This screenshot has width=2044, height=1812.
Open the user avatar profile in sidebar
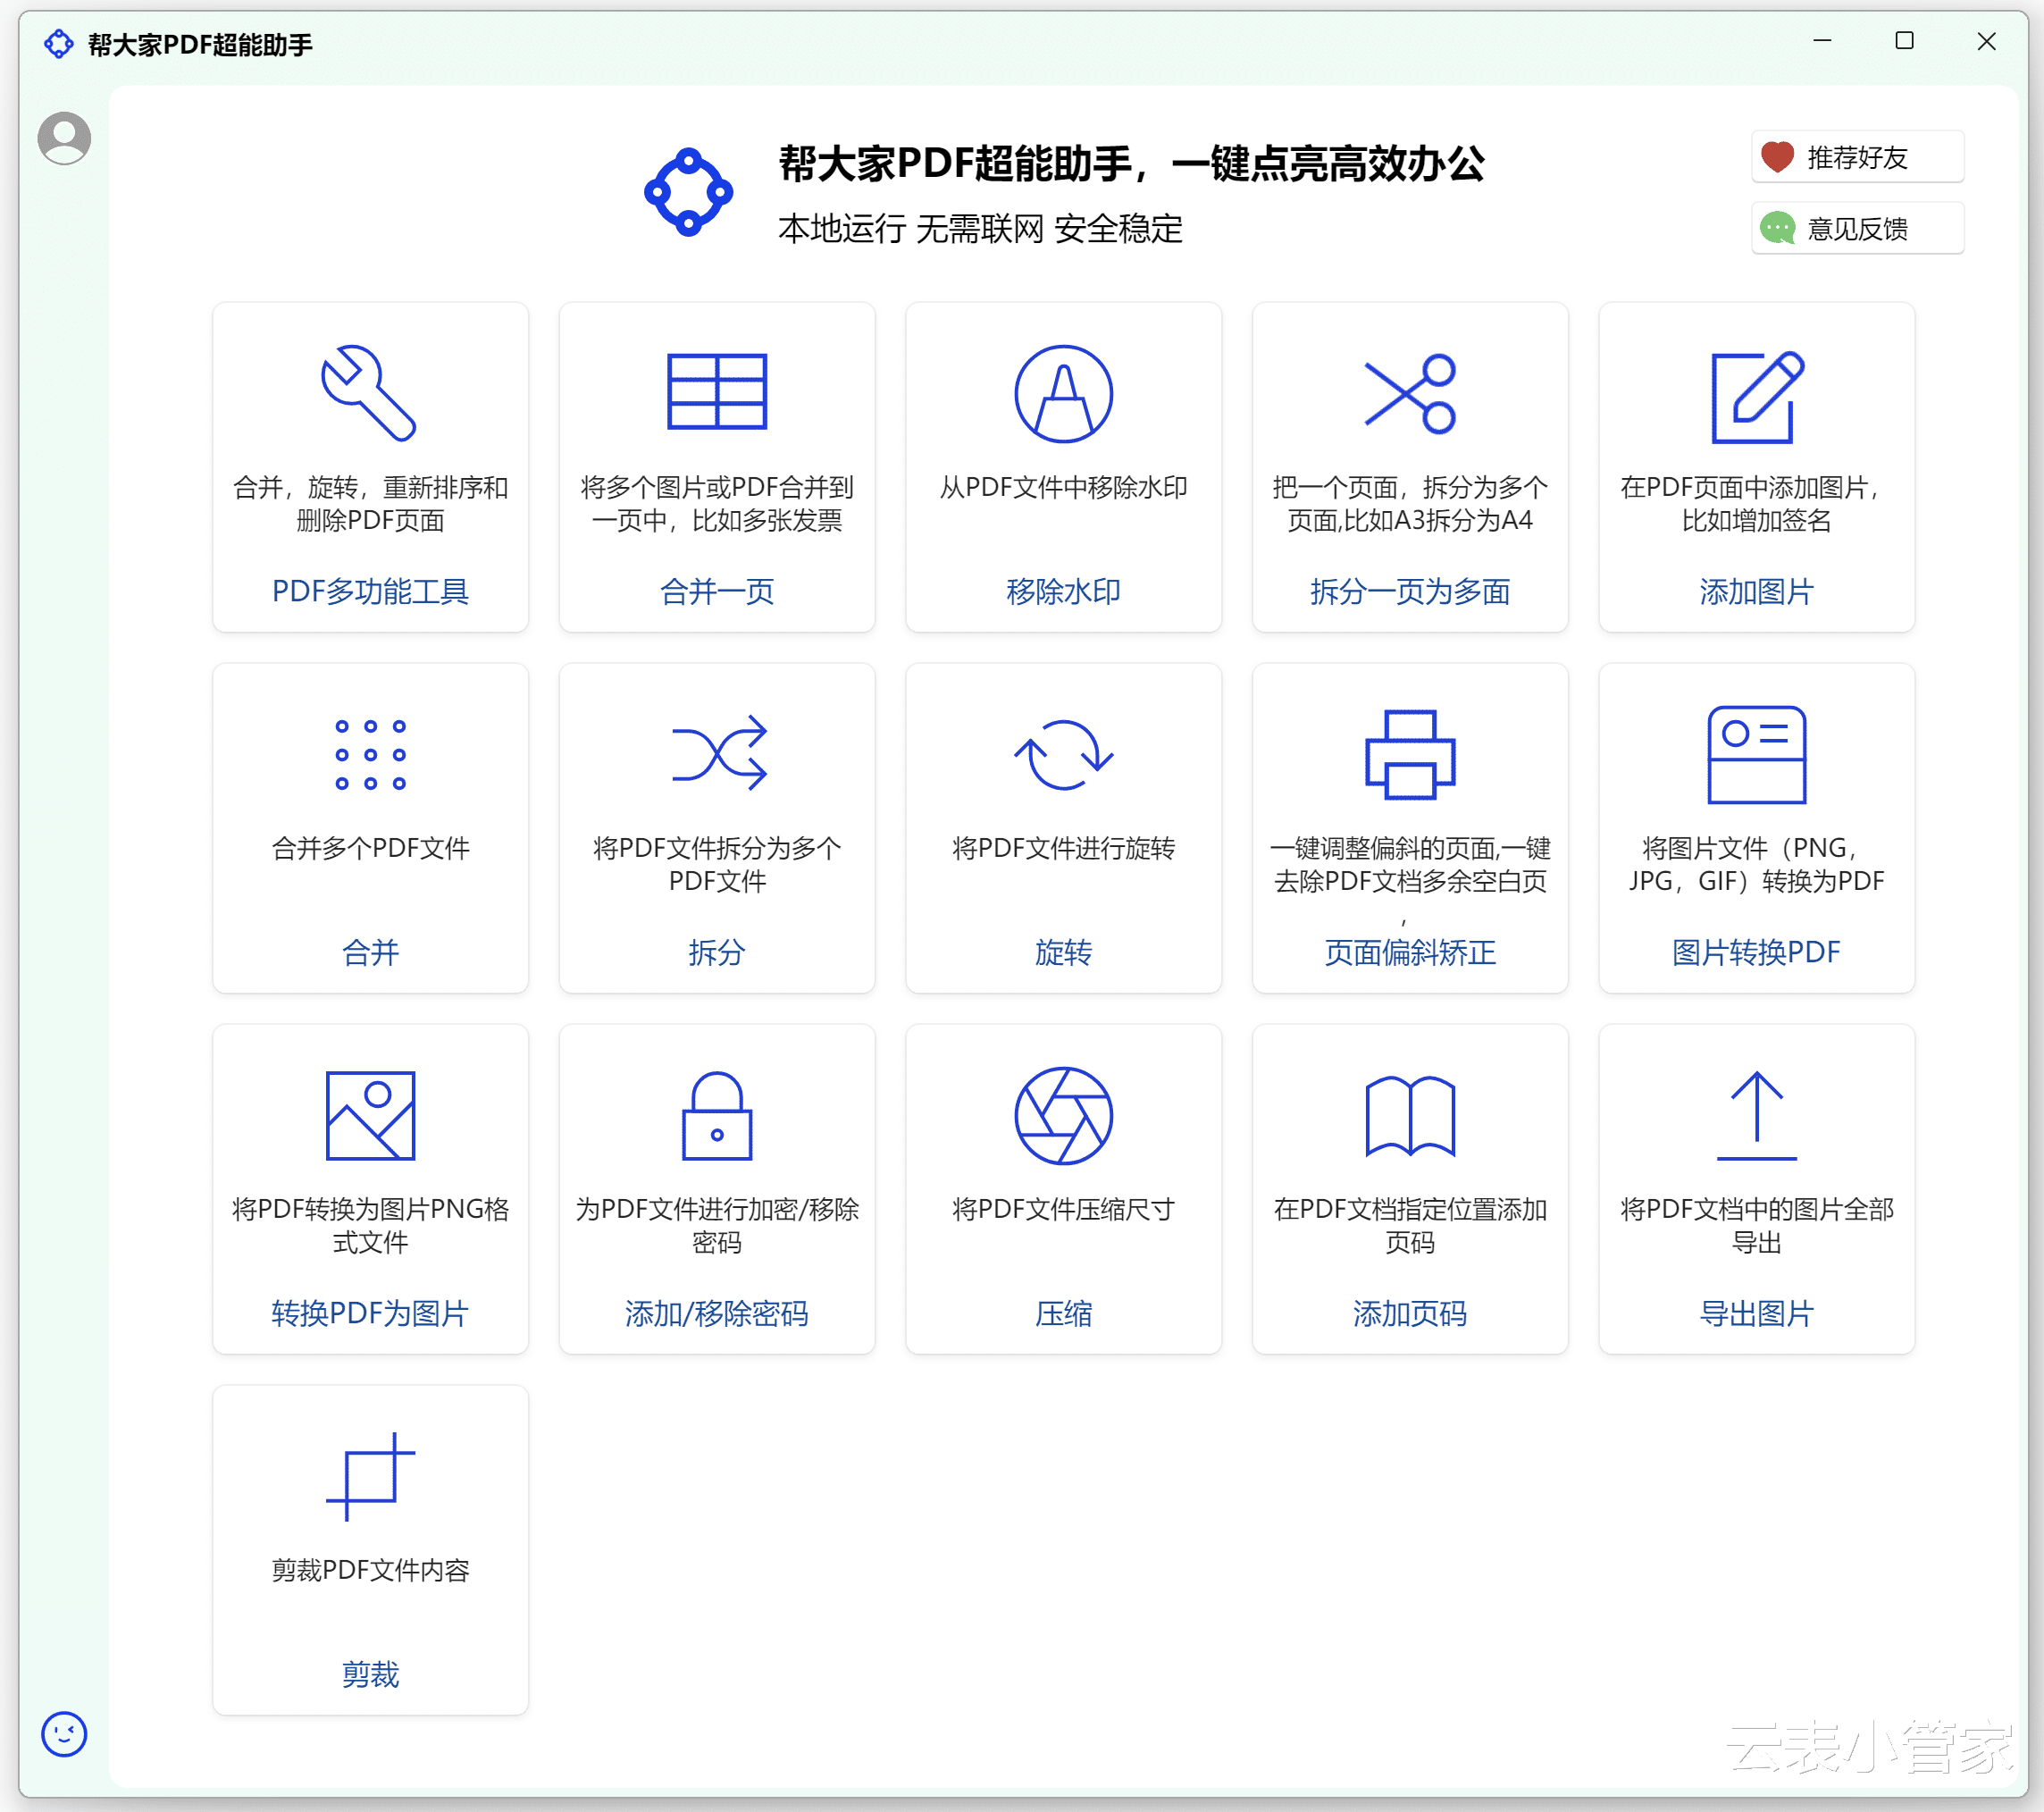pos(64,138)
